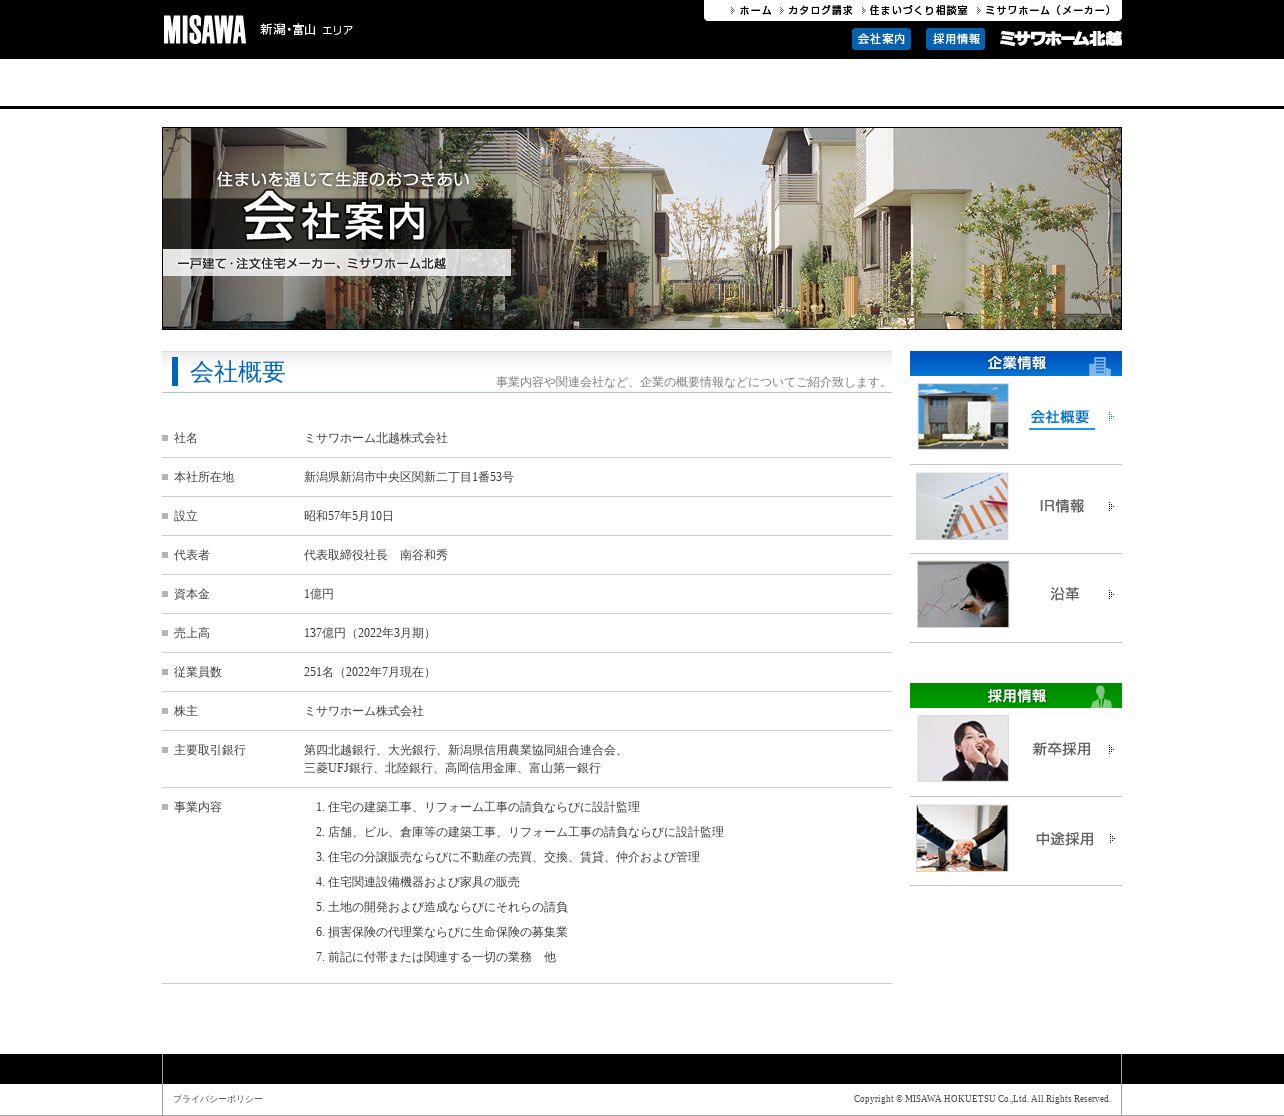Select shareholder ミサワホーム株式会社

[x=364, y=711]
